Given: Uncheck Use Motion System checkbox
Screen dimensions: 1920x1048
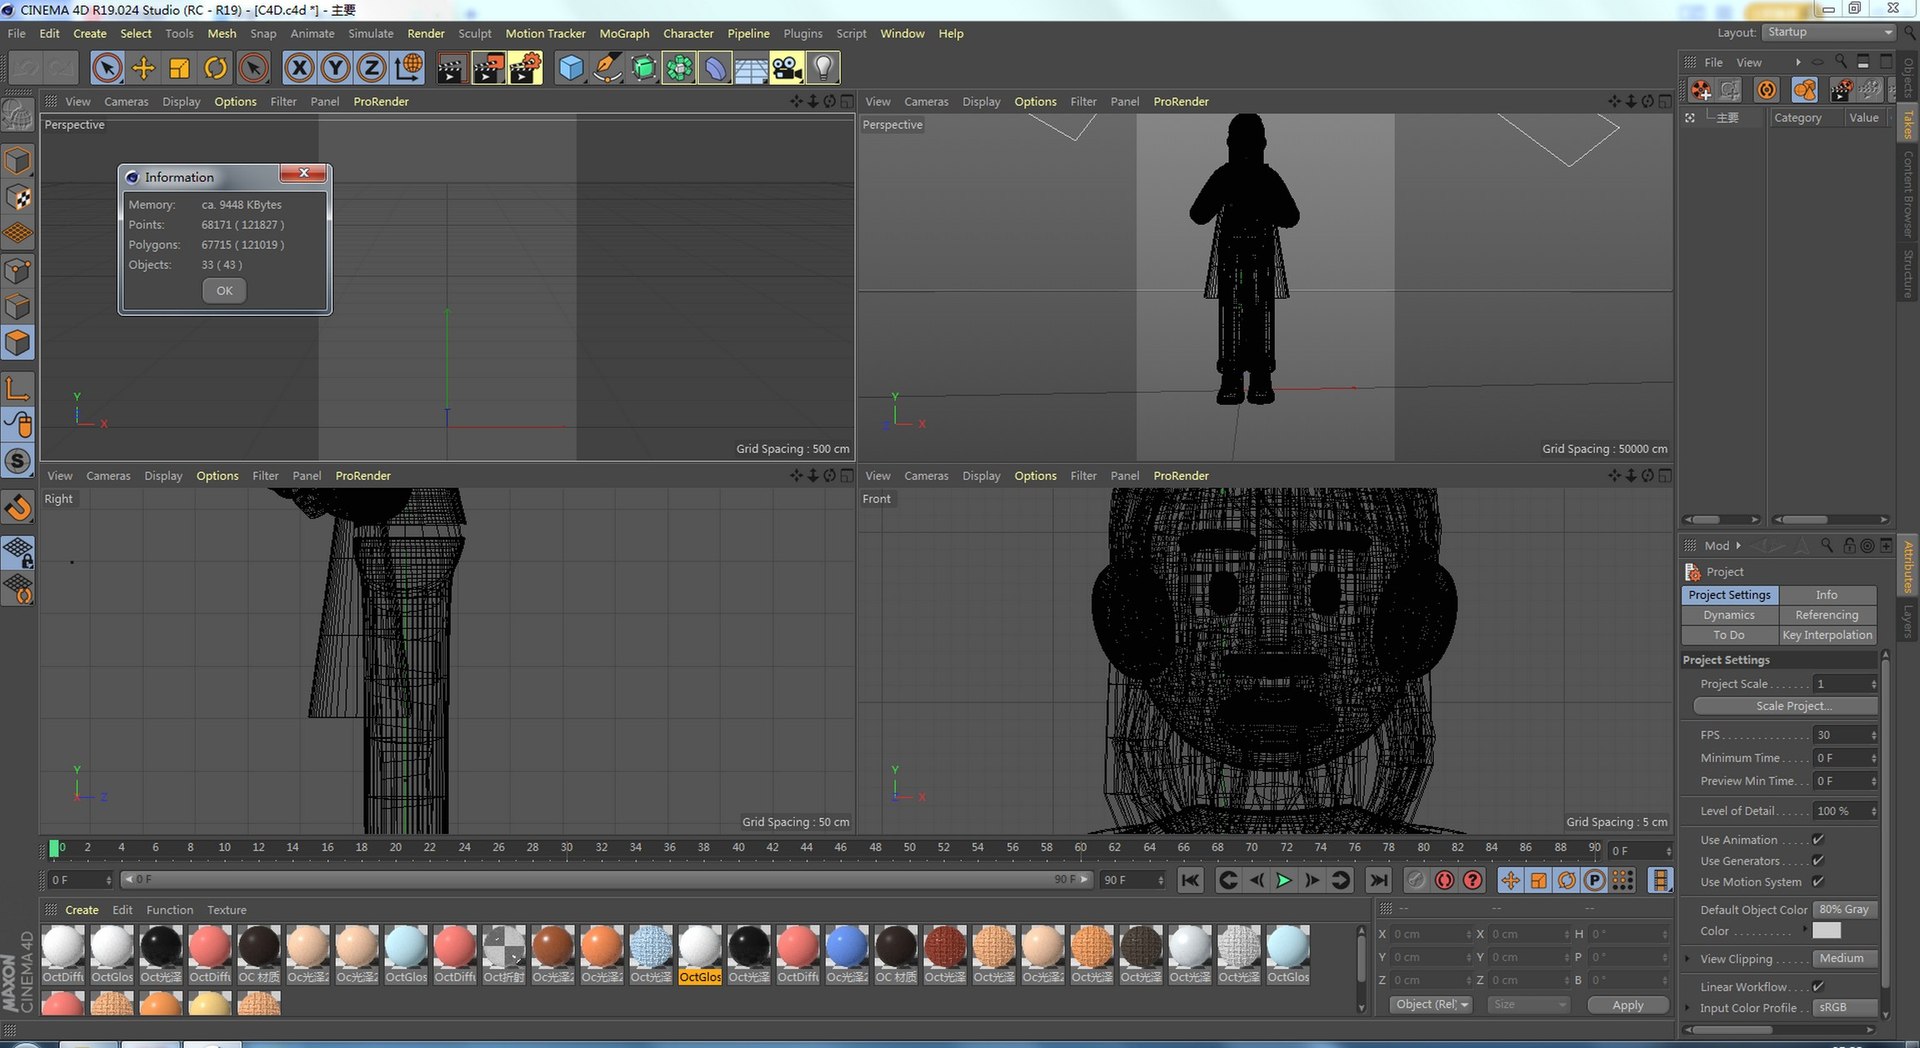Looking at the screenshot, I should (x=1818, y=882).
